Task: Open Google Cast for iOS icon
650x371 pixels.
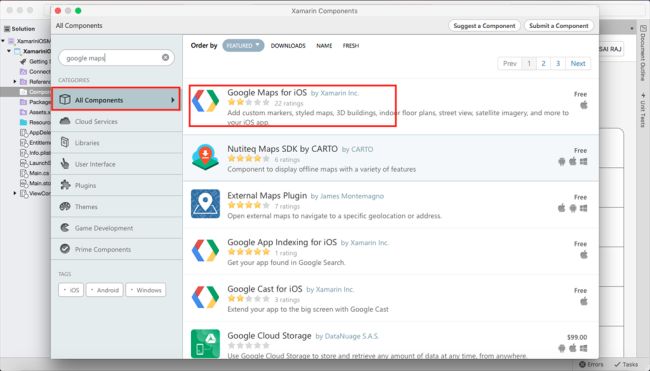Action: [x=205, y=297]
